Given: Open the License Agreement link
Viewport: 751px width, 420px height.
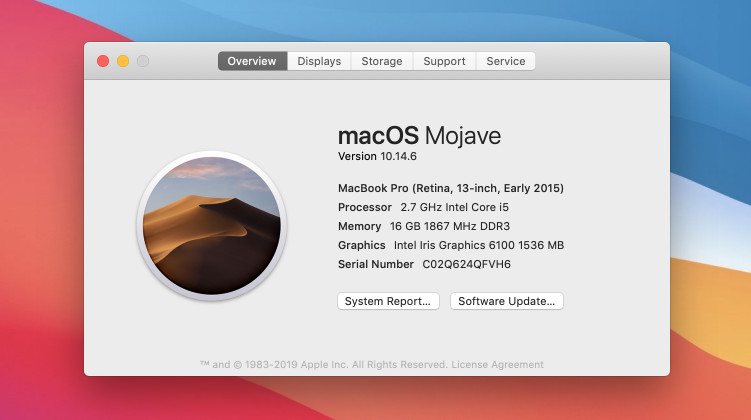Looking at the screenshot, I should [498, 365].
